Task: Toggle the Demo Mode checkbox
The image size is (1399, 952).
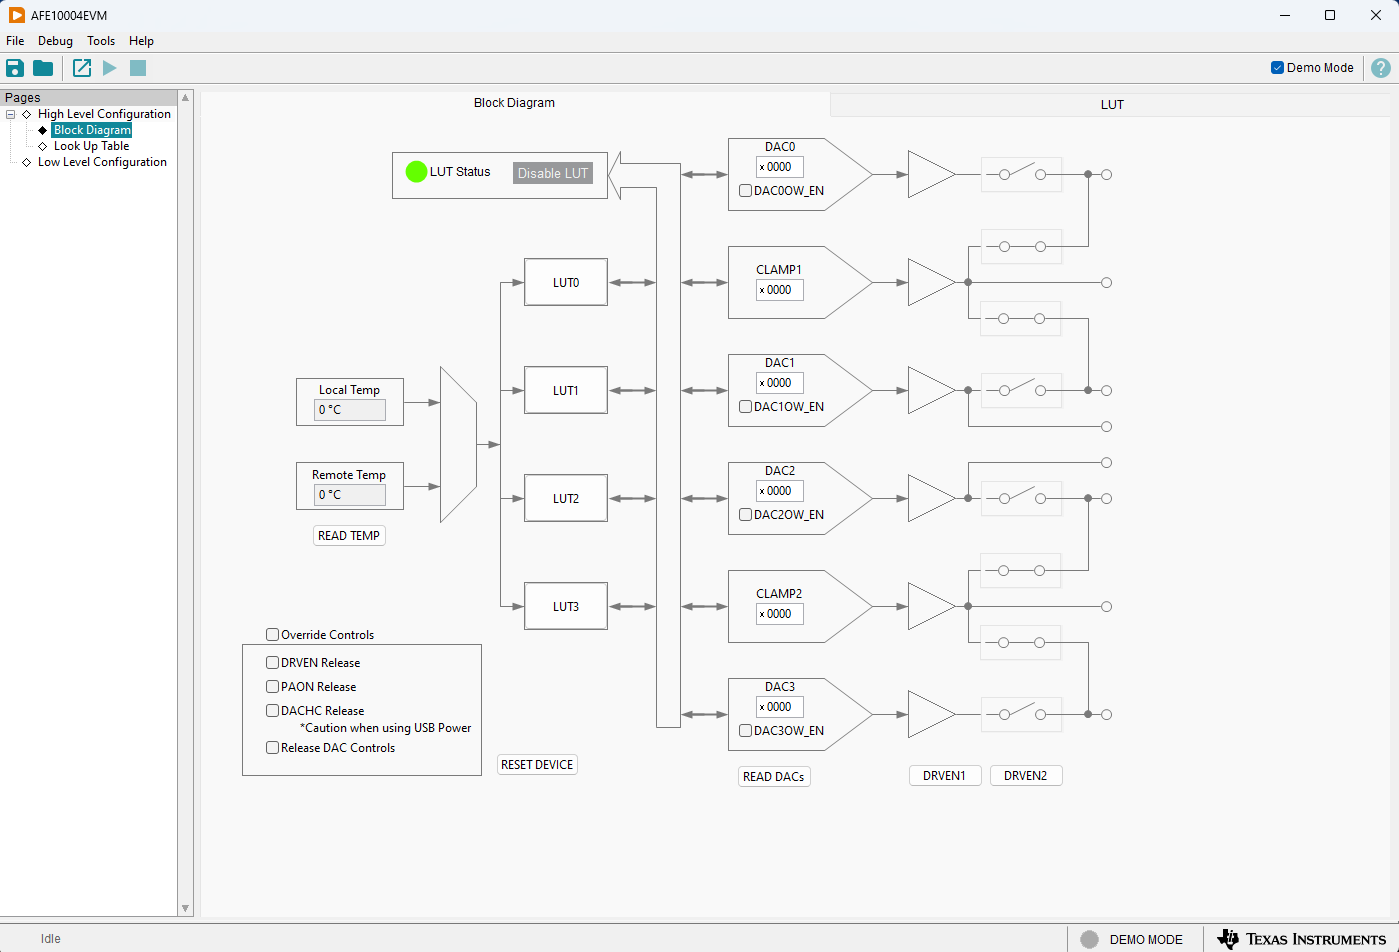Action: click(x=1277, y=68)
